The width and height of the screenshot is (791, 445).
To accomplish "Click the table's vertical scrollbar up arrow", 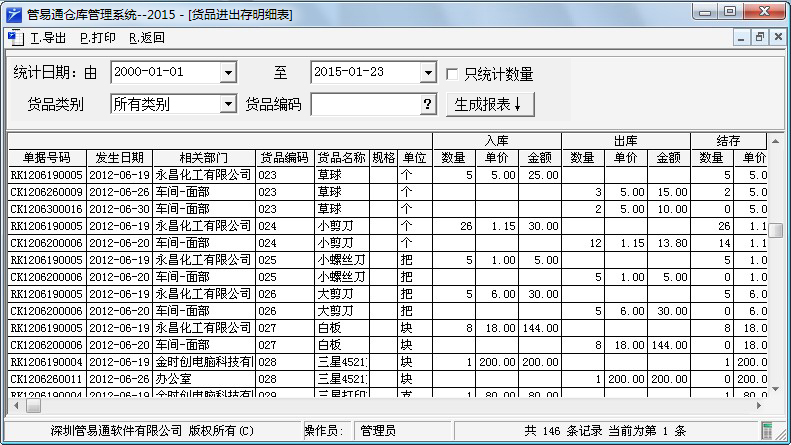I will (775, 141).
